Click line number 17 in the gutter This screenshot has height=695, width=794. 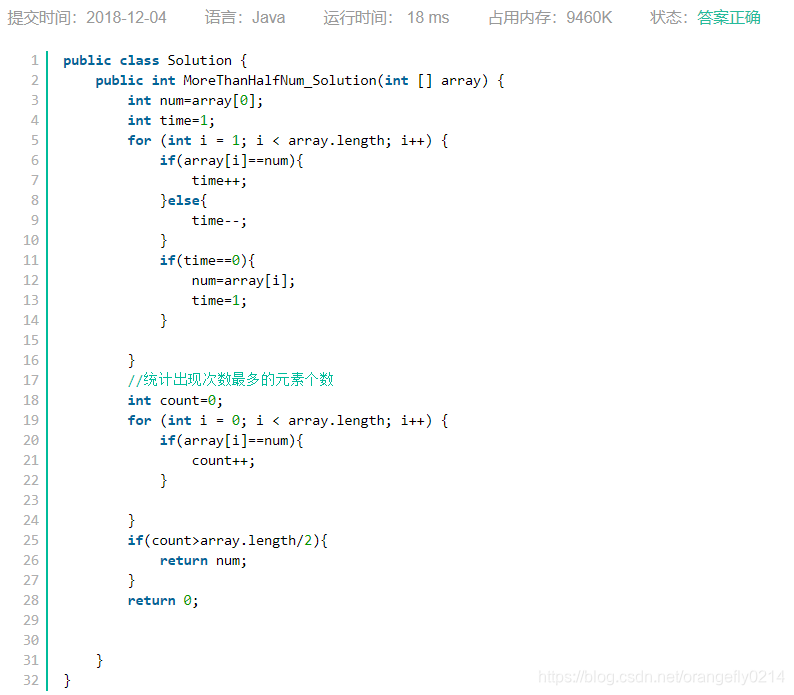(31, 380)
